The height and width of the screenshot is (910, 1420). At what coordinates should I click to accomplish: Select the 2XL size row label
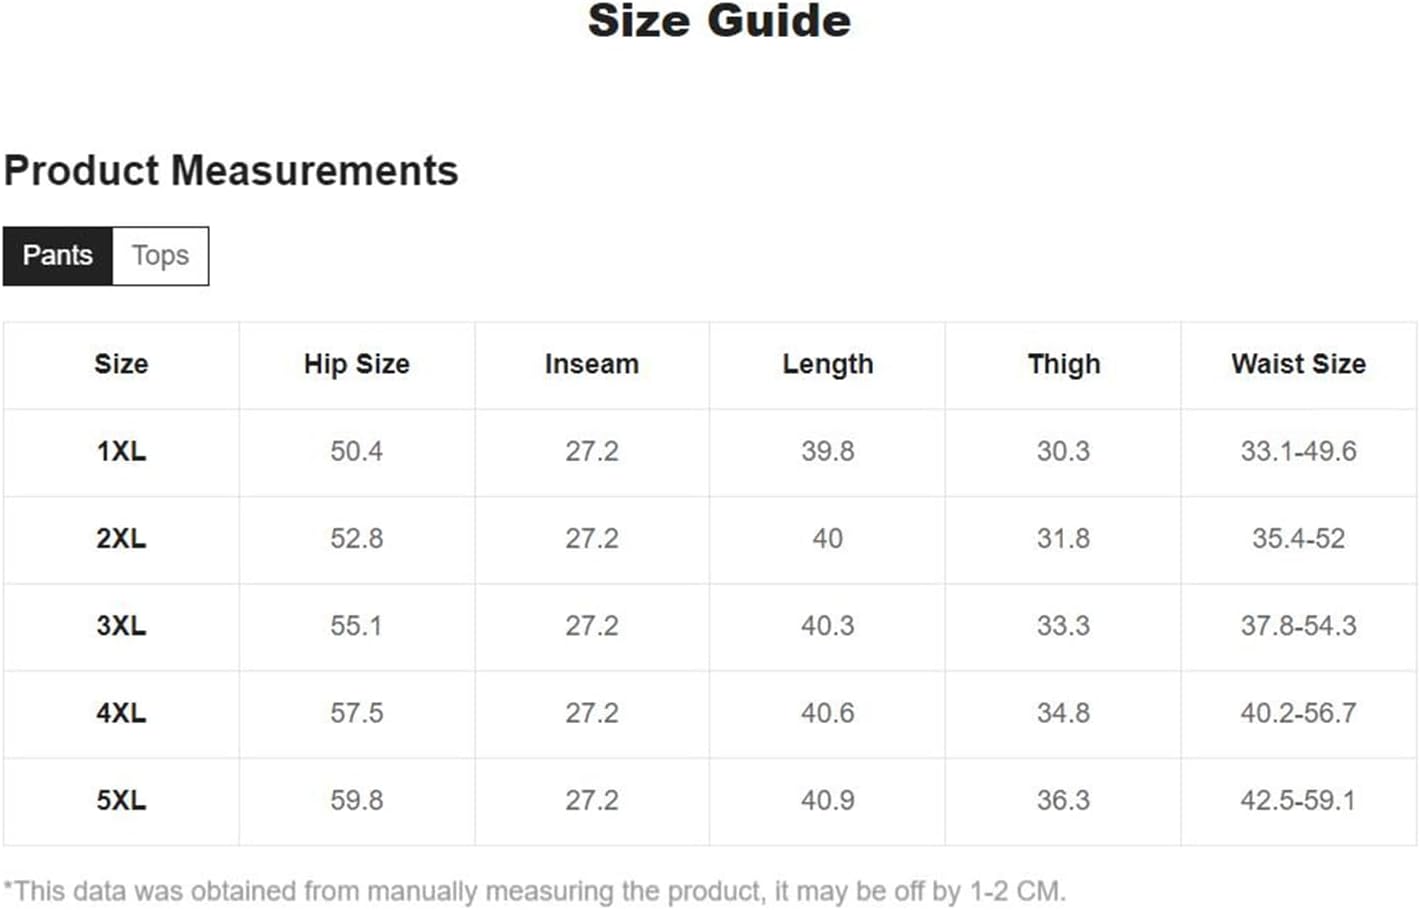[x=121, y=539]
